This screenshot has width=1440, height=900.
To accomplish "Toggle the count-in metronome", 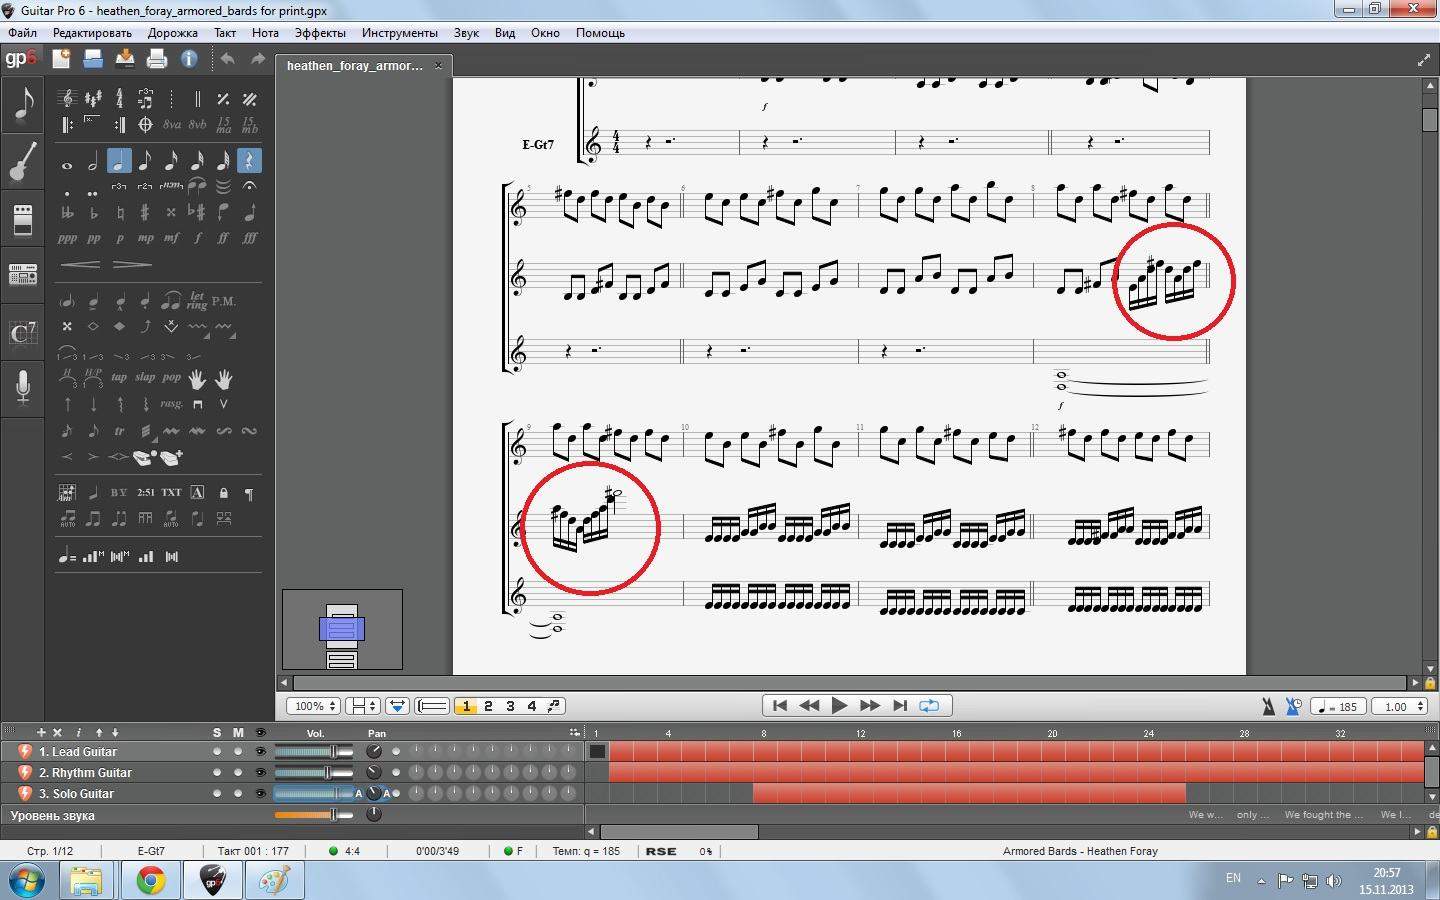I will (1293, 707).
